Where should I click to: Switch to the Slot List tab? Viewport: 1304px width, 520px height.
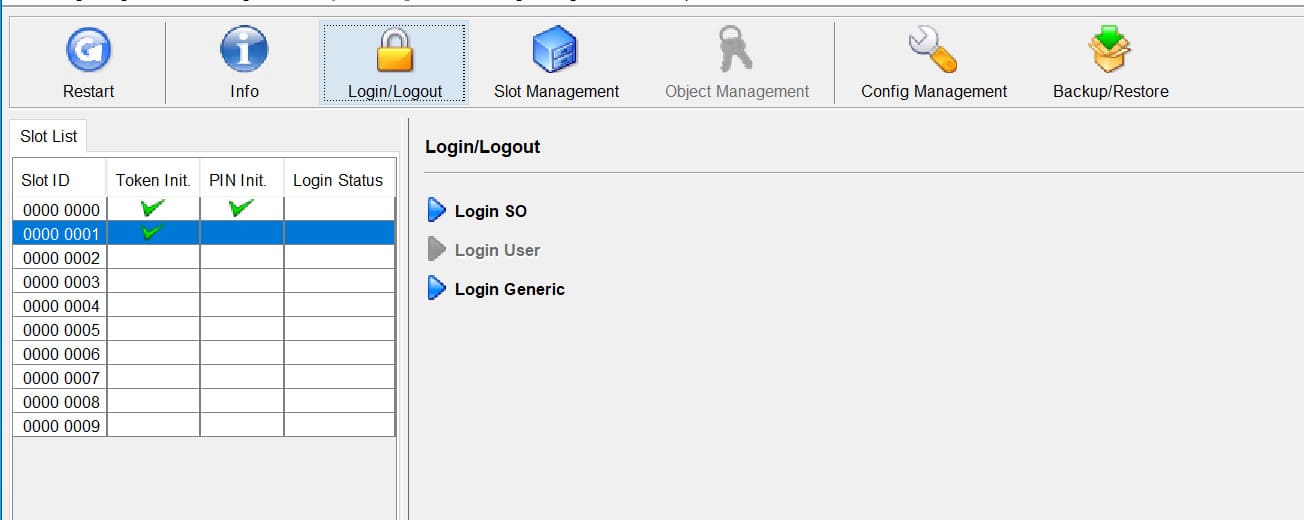click(49, 136)
